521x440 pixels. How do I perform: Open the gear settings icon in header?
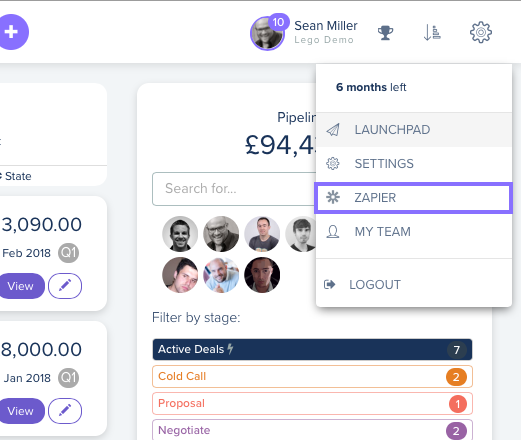pyautogui.click(x=481, y=32)
